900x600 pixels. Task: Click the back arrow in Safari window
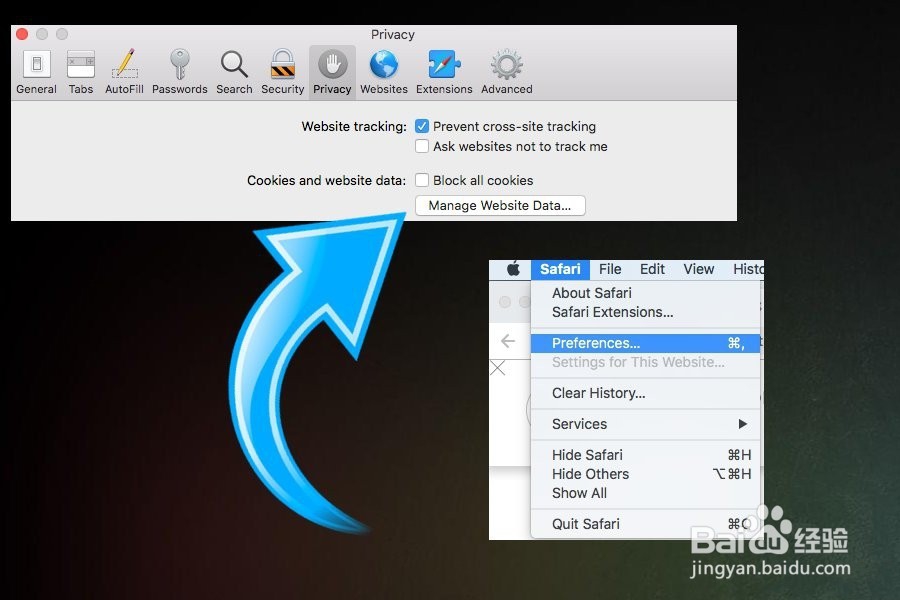point(507,341)
